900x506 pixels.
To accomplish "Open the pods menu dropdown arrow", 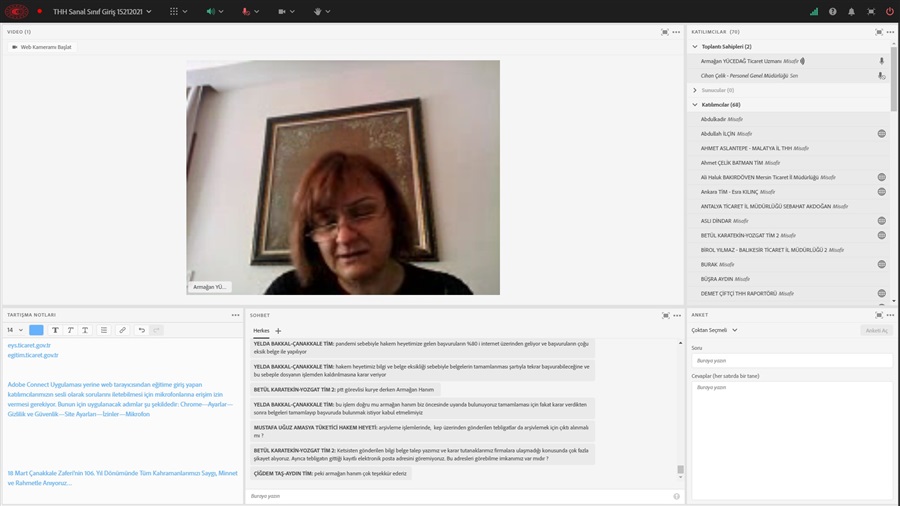I will tap(185, 11).
